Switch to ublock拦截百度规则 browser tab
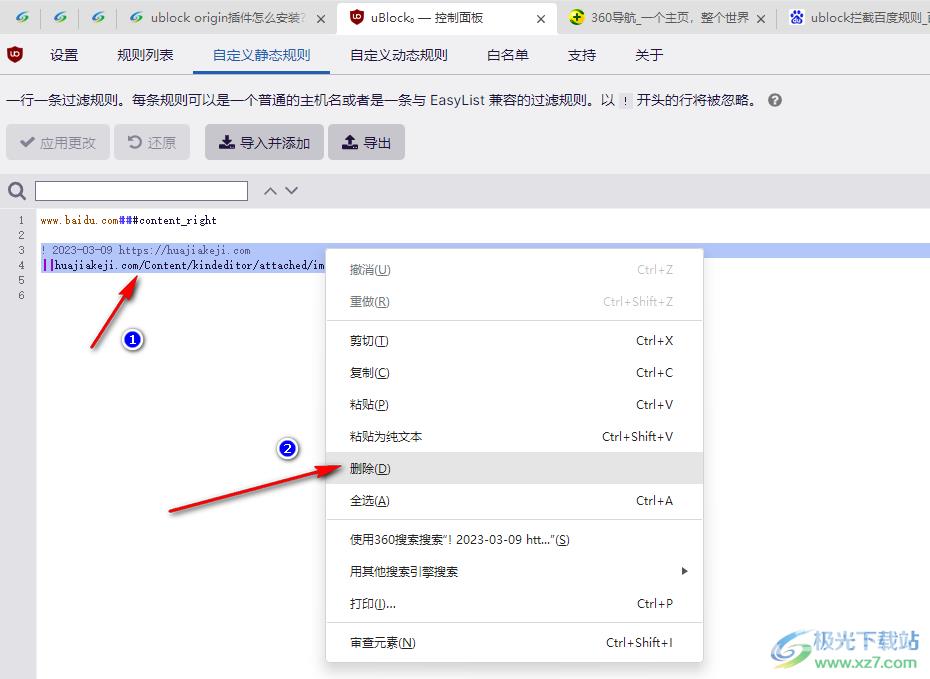The image size is (930, 679). click(x=858, y=18)
